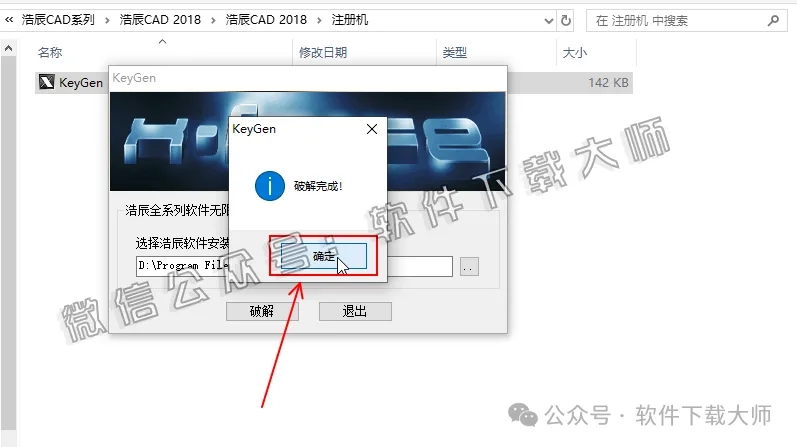Image resolution: width=797 pixels, height=447 pixels.
Task: Sort files by 名称 column header
Action: click(50, 52)
